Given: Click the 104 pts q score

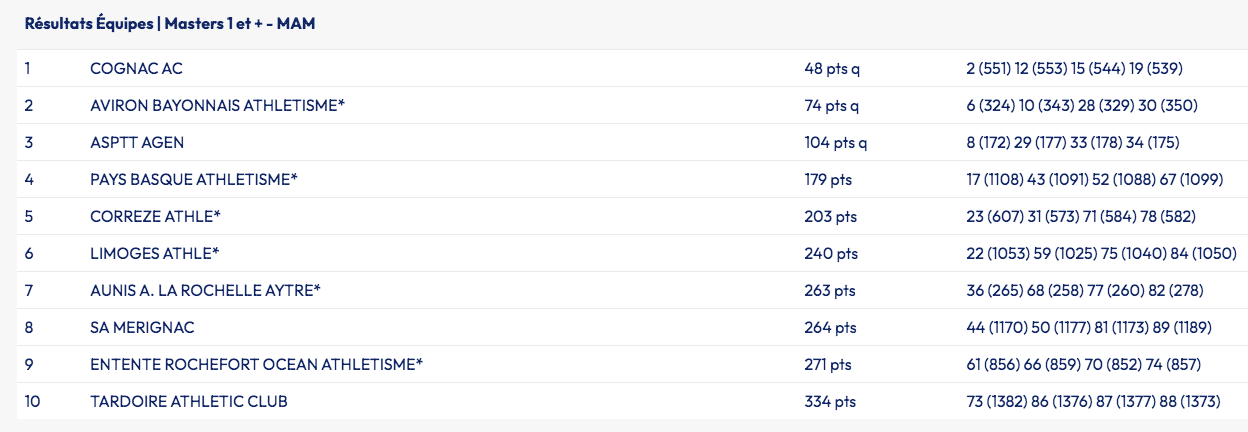Looking at the screenshot, I should point(835,143).
